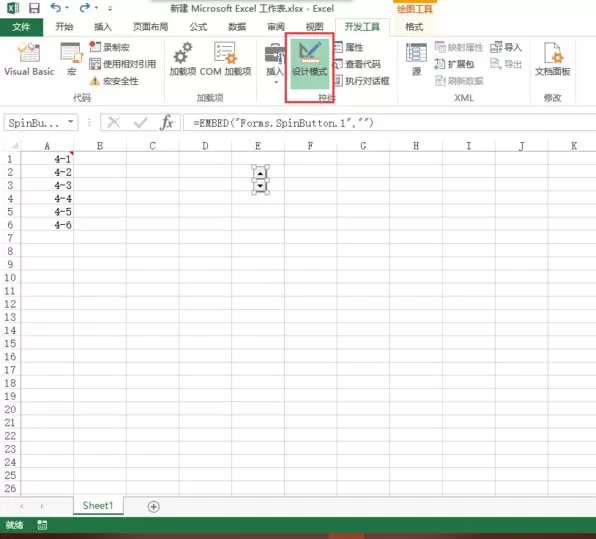The width and height of the screenshot is (596, 539).
Task: Redo the last action
Action: pos(84,8)
